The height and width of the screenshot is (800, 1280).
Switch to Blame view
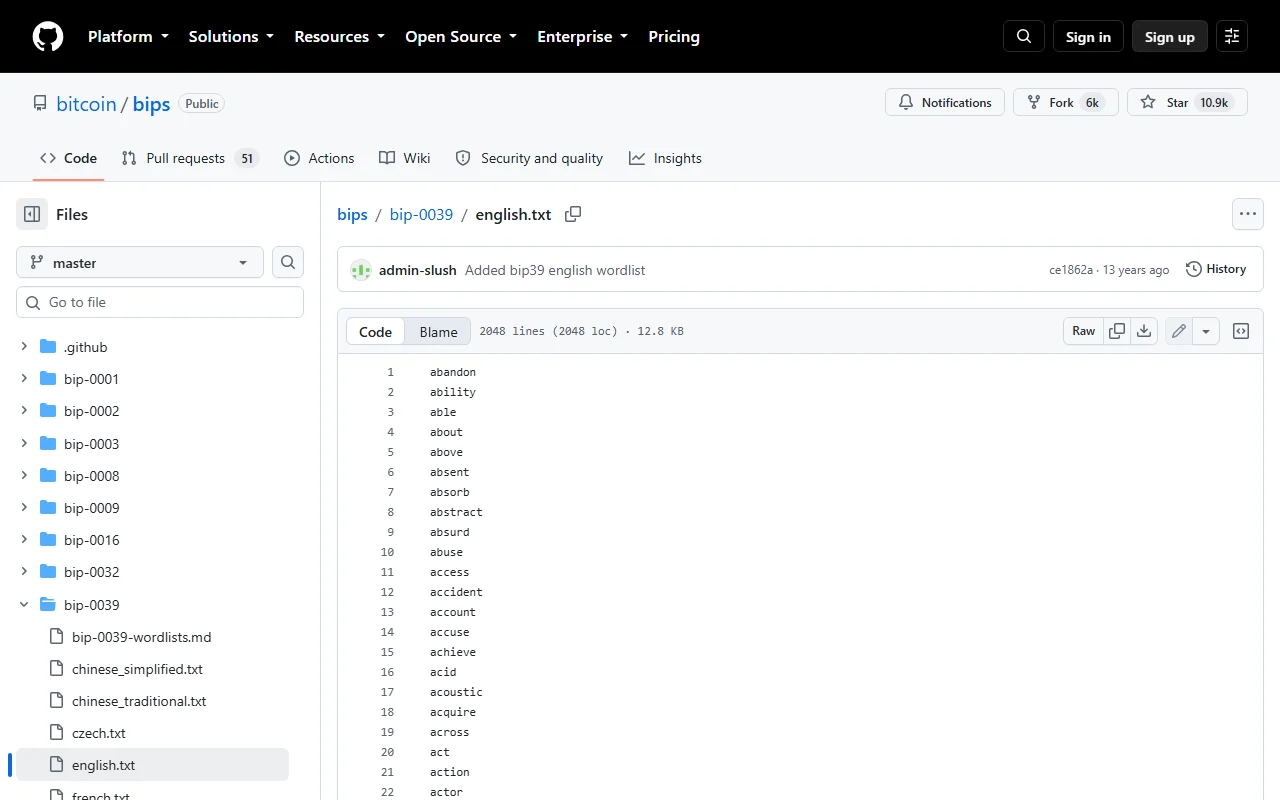coord(438,332)
